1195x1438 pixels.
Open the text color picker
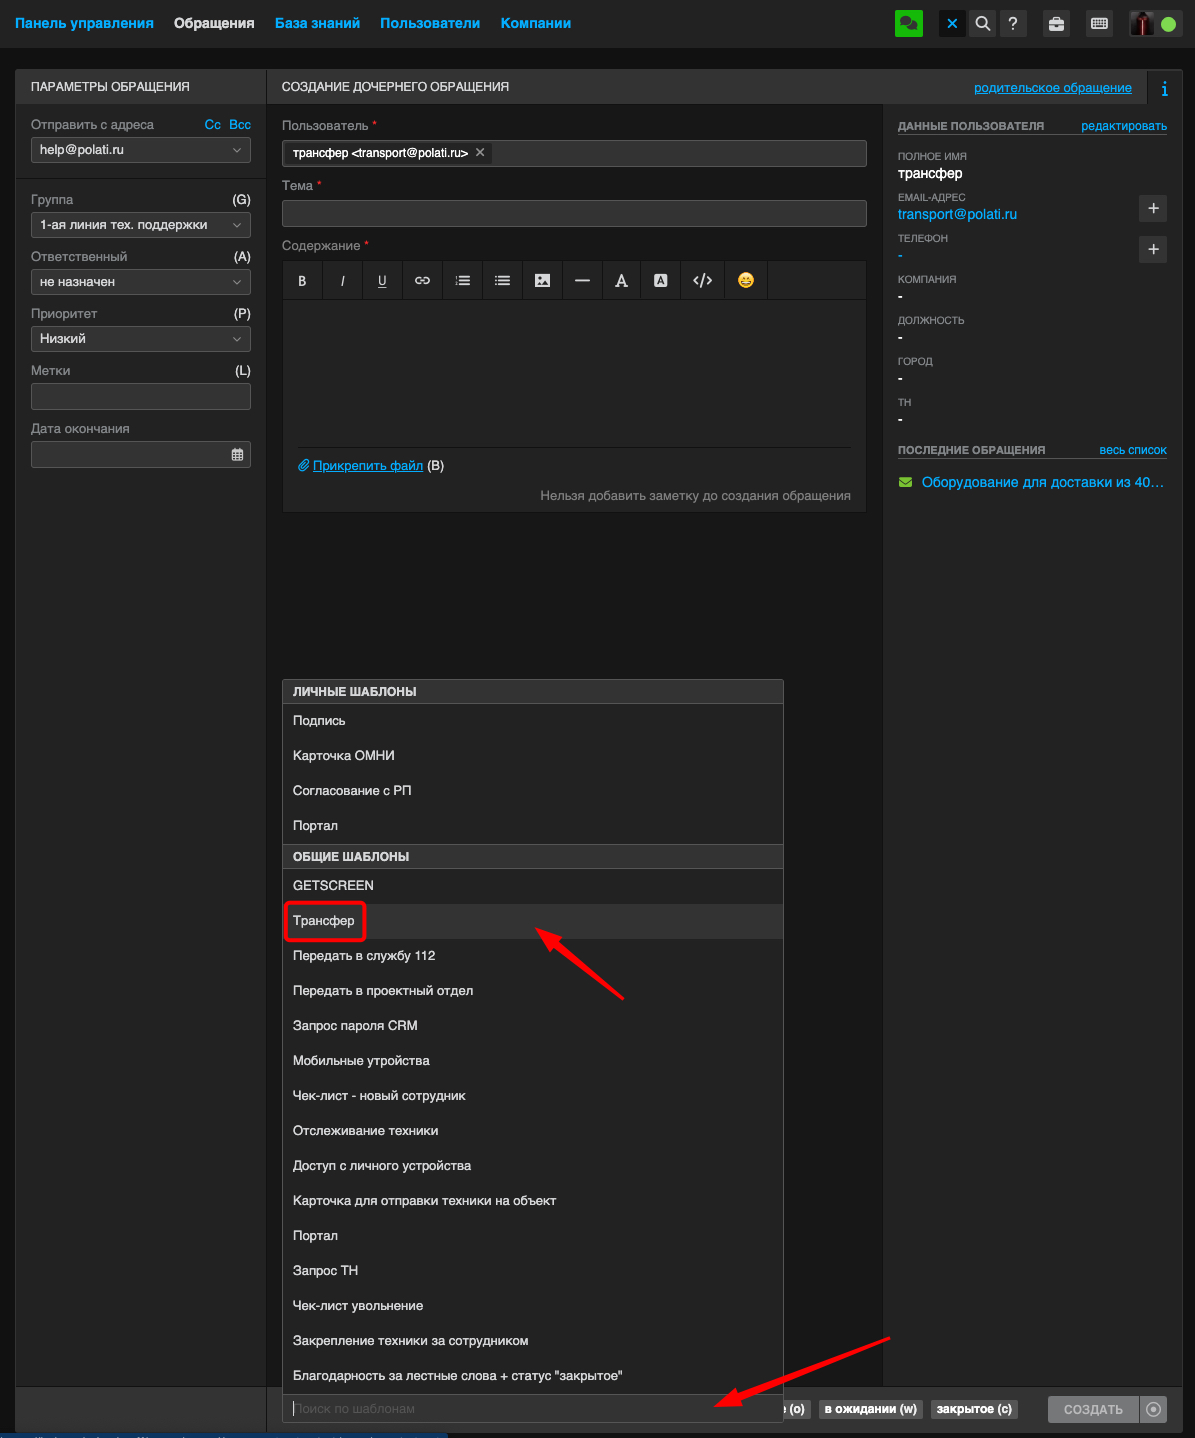[x=621, y=281]
